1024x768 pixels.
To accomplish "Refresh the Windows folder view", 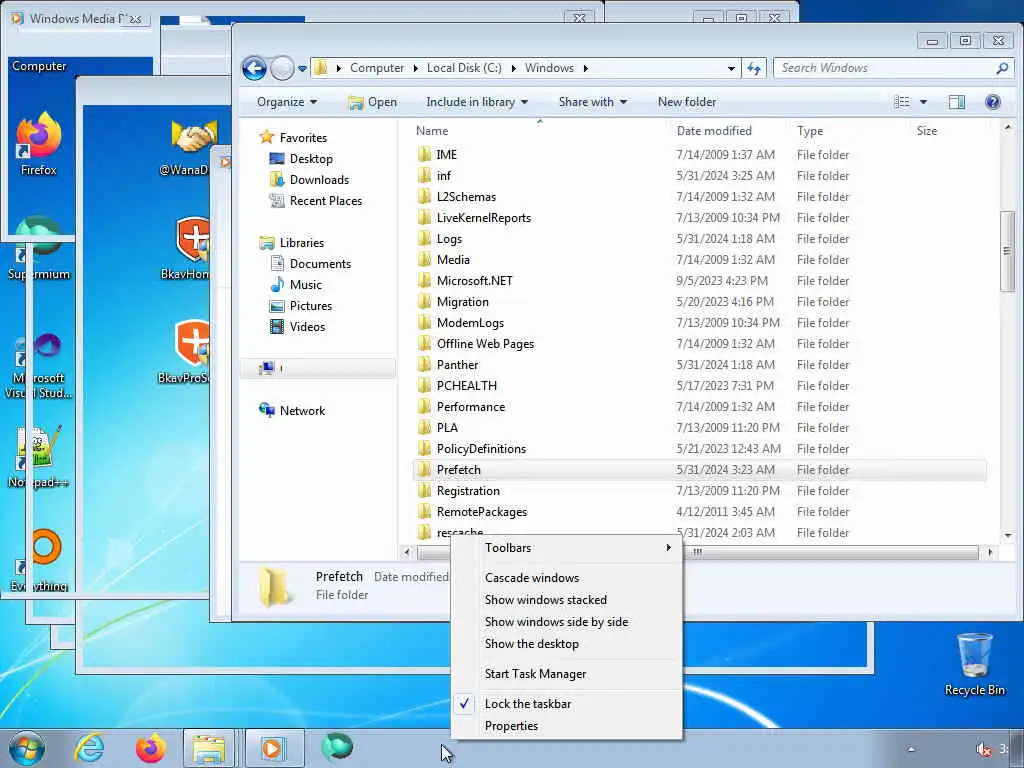I will (754, 68).
